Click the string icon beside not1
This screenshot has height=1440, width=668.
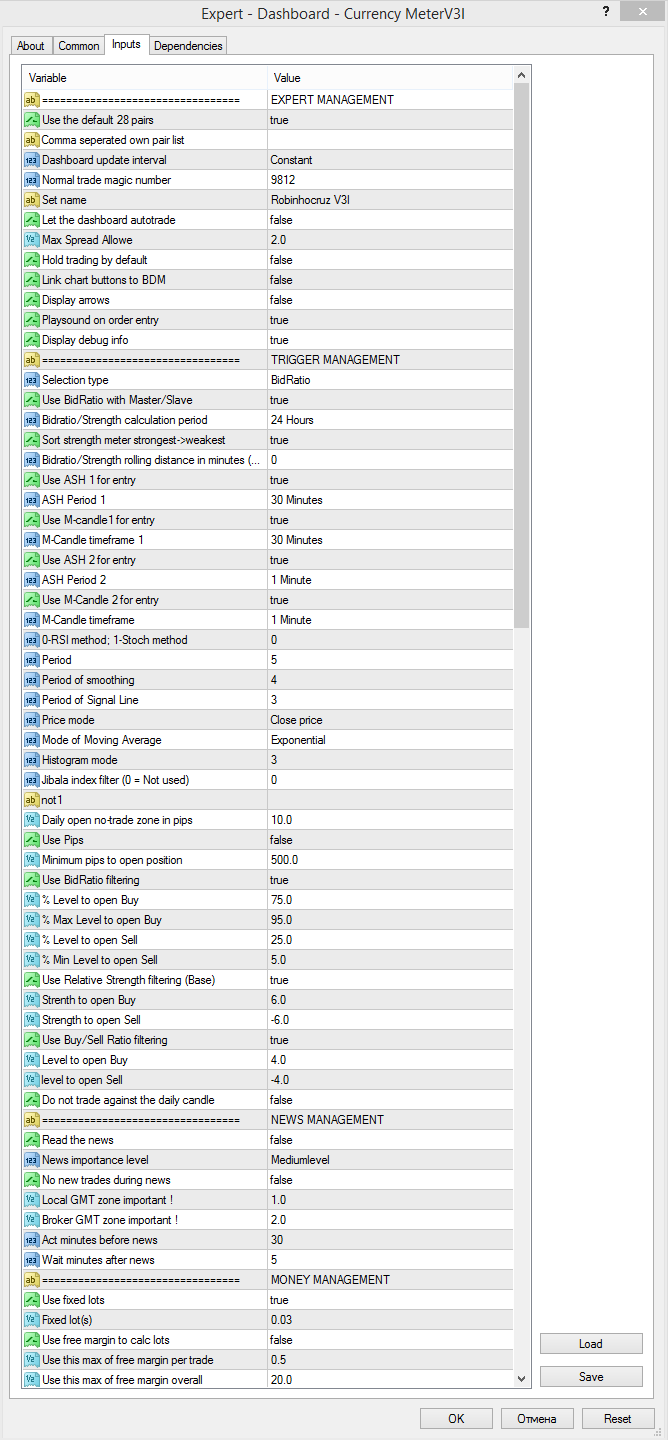[x=31, y=800]
